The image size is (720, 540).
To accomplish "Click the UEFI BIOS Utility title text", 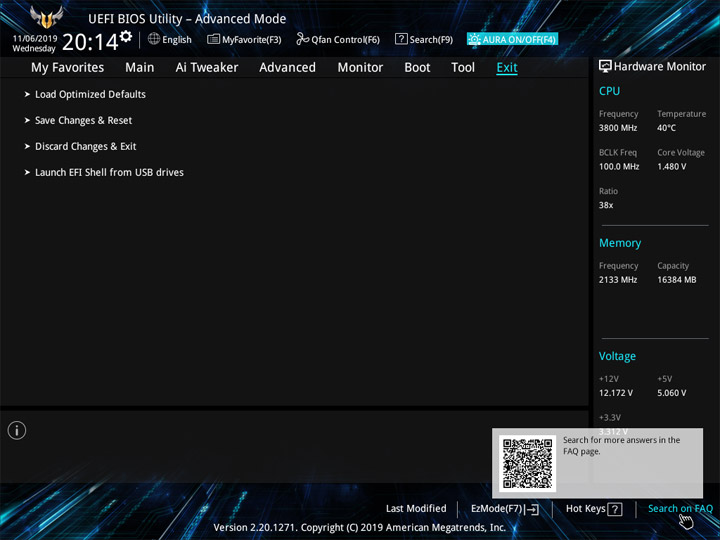I will click(187, 19).
